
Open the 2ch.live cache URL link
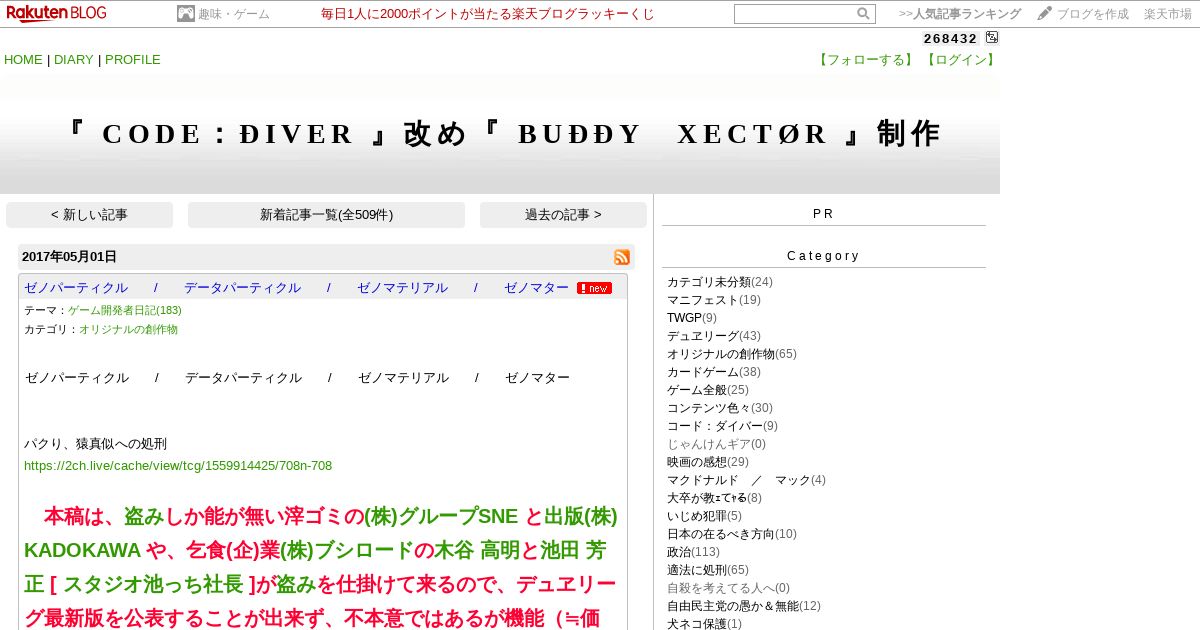(178, 466)
